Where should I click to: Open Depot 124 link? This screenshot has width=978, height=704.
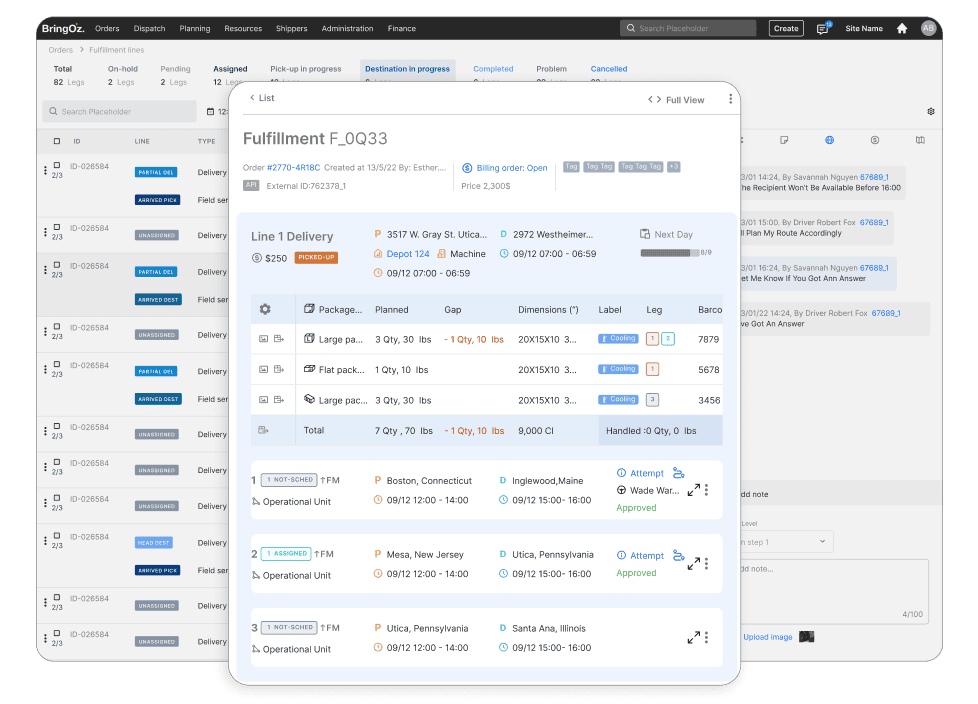[408, 254]
